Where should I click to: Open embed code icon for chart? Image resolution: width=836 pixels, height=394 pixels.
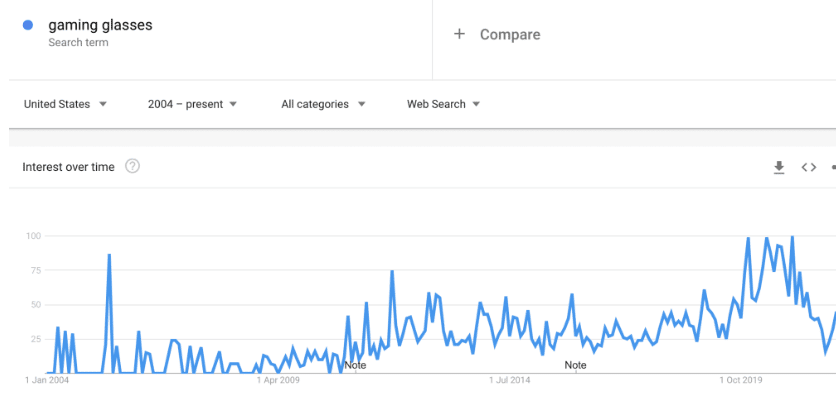point(809,167)
